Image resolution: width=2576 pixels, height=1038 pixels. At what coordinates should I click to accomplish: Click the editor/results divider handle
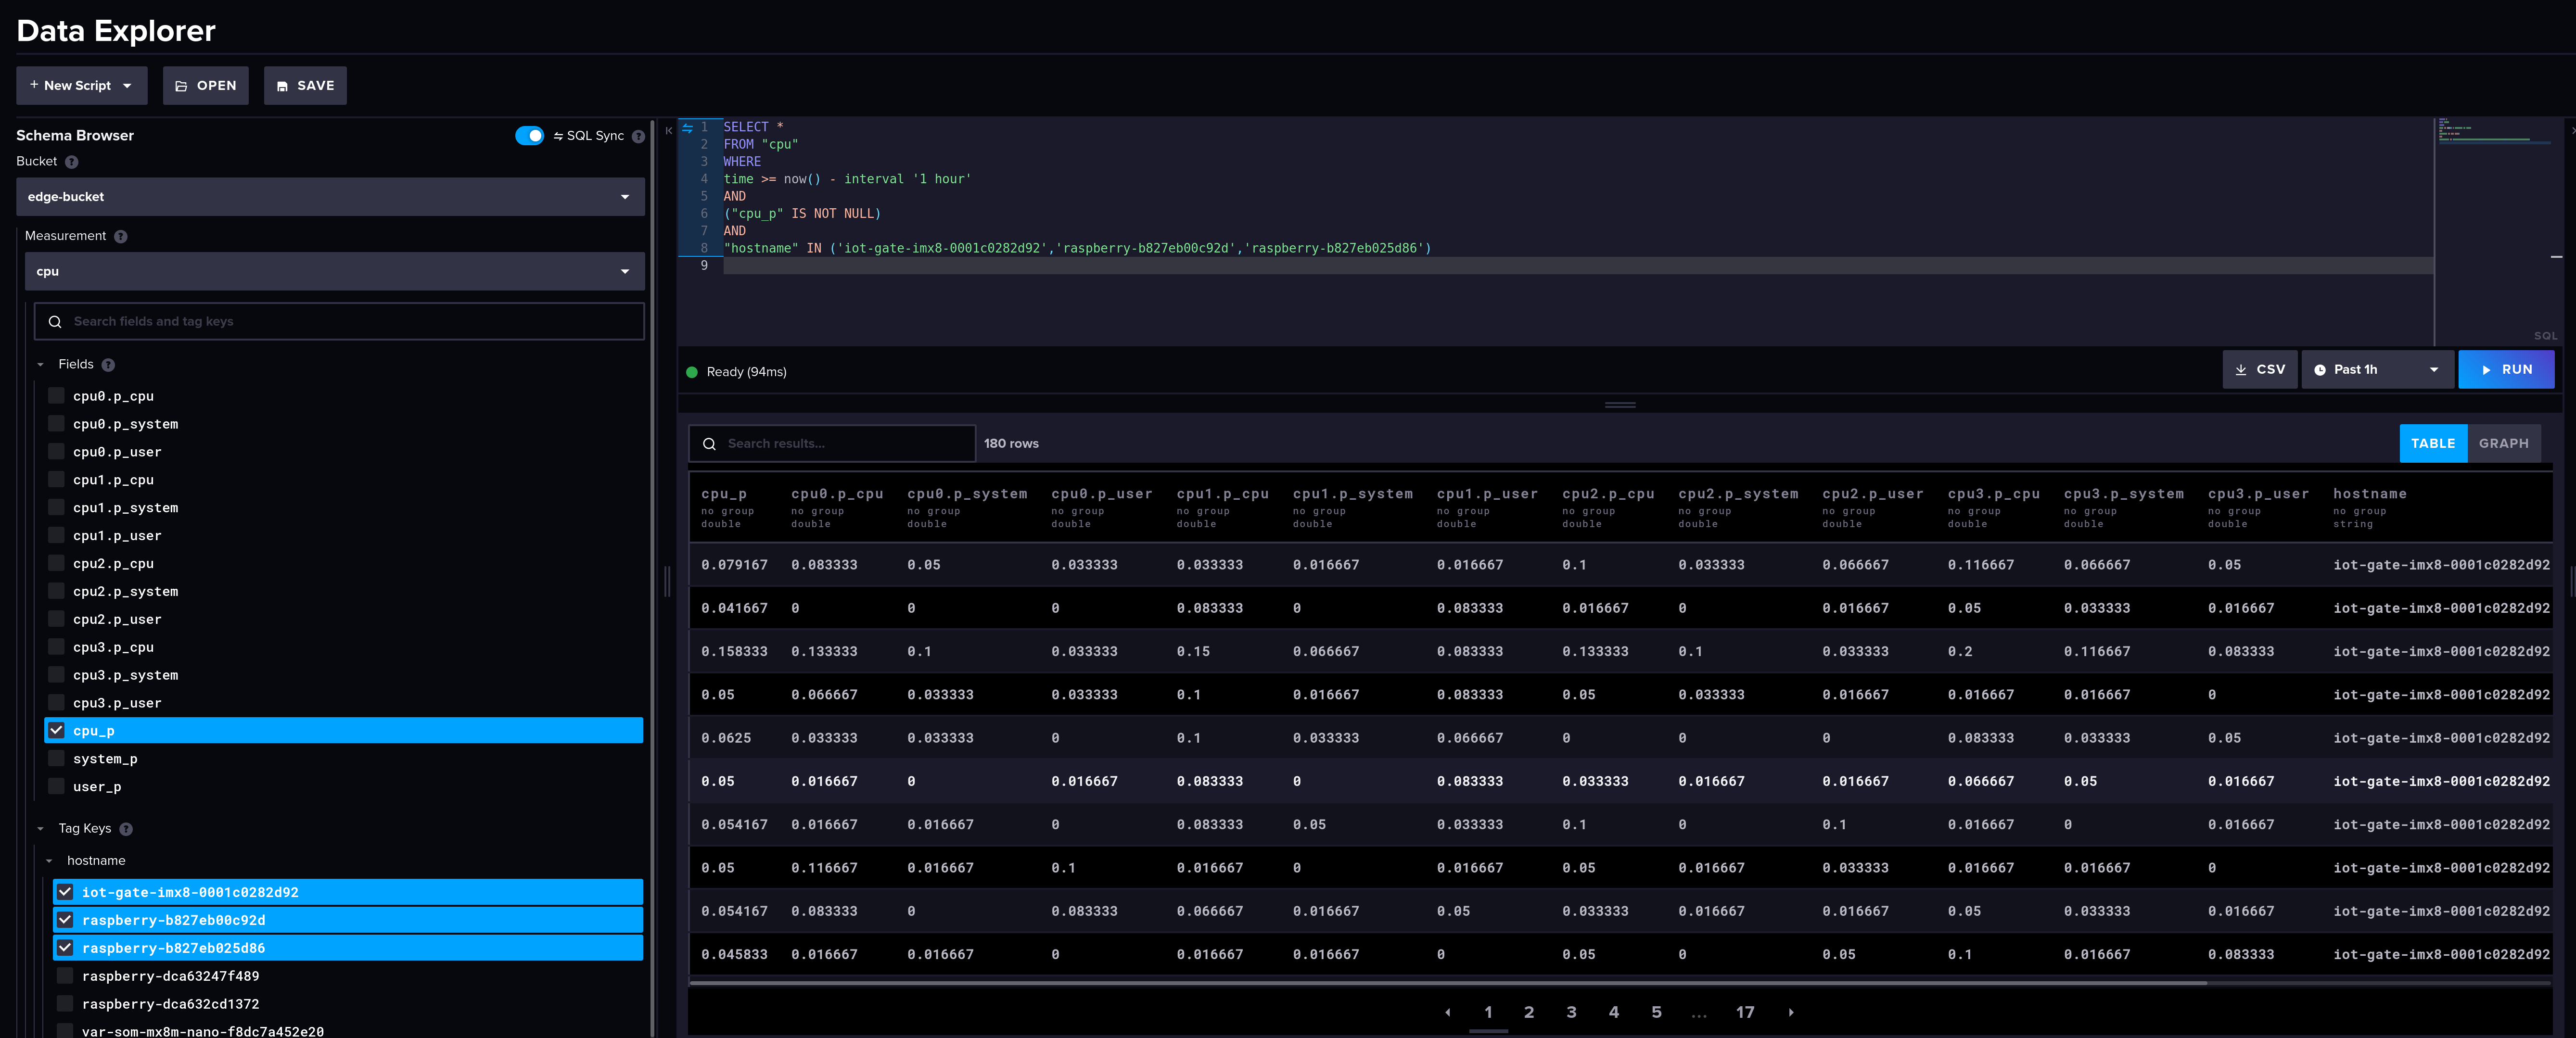pos(1620,405)
